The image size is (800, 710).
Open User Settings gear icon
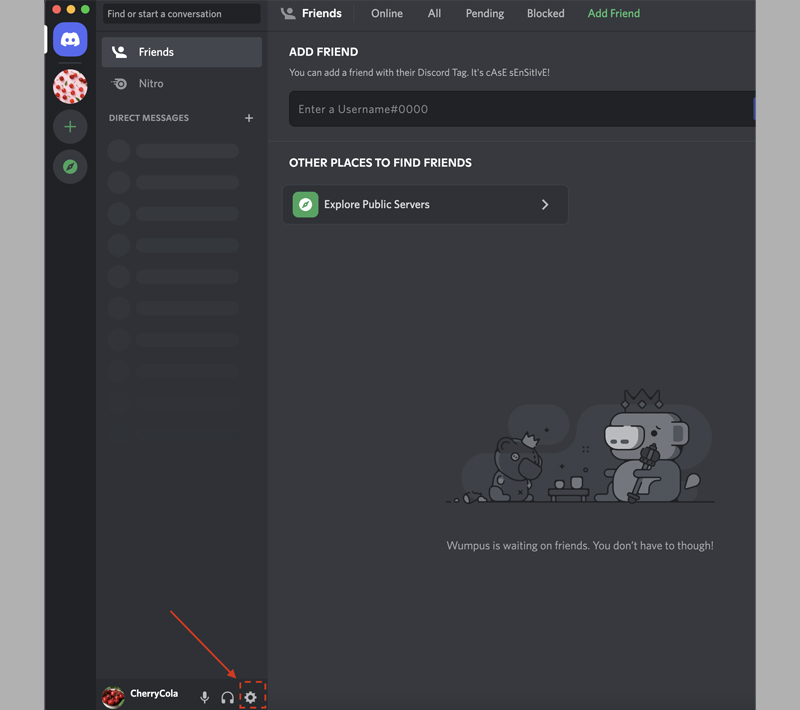tap(251, 697)
